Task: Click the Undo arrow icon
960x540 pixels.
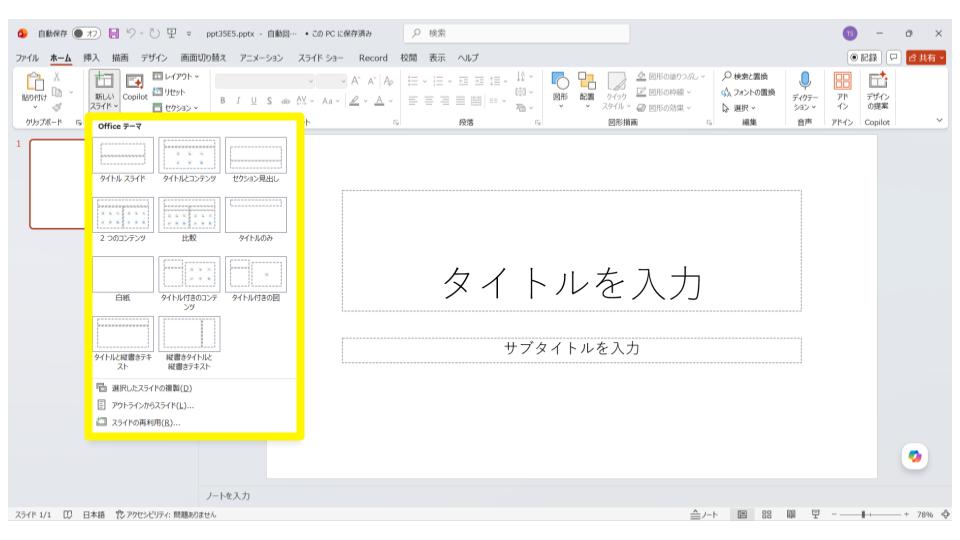Action: point(131,33)
